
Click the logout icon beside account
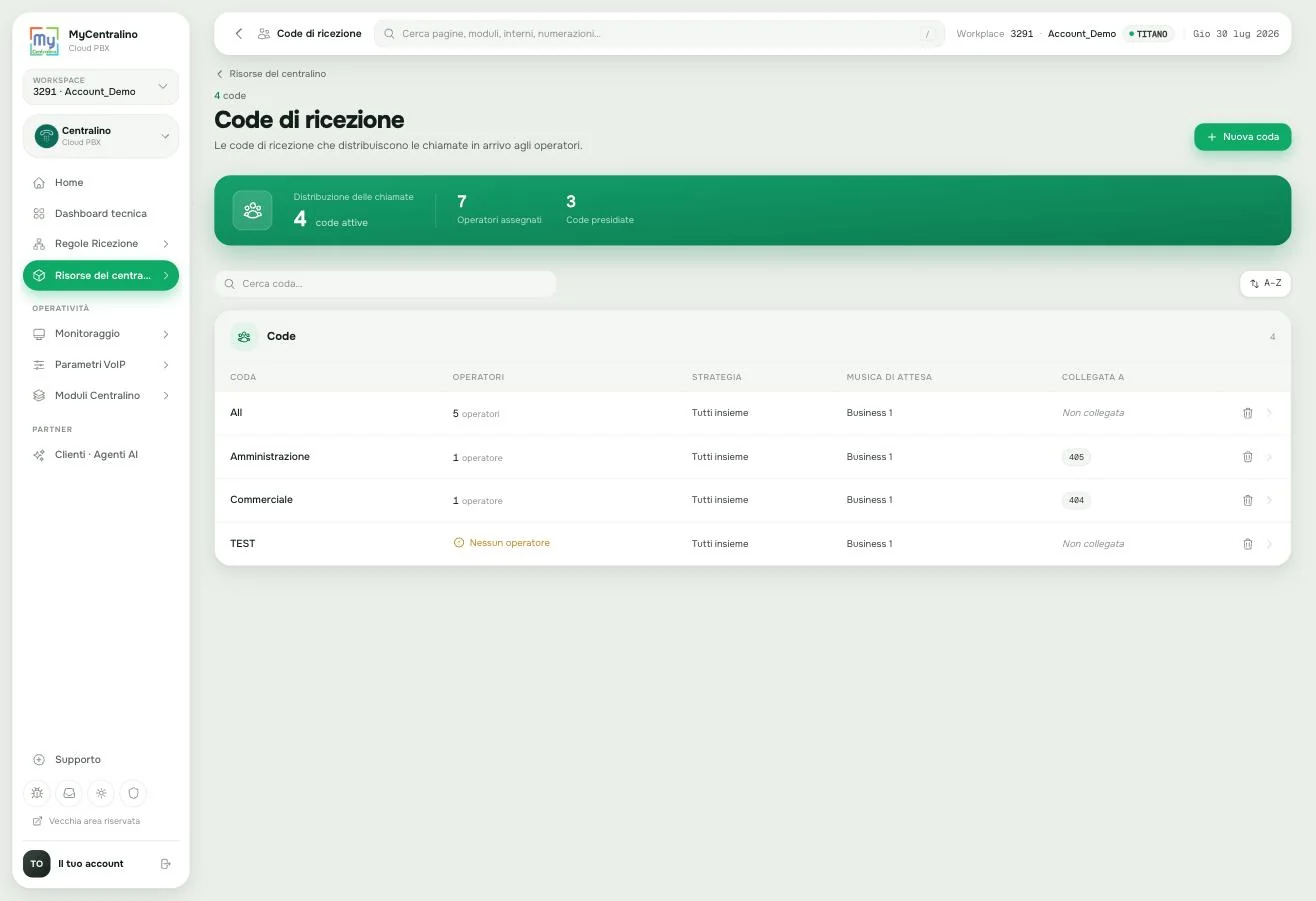166,864
